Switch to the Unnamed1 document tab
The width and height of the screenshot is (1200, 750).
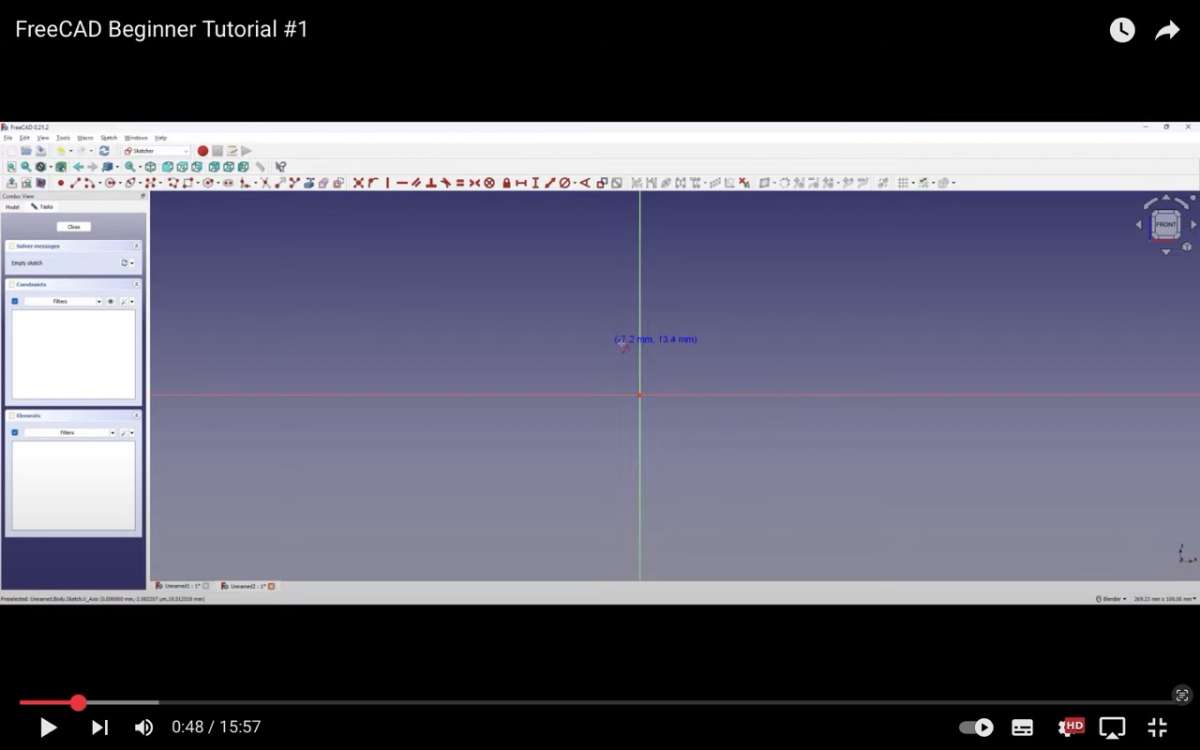tap(182, 586)
